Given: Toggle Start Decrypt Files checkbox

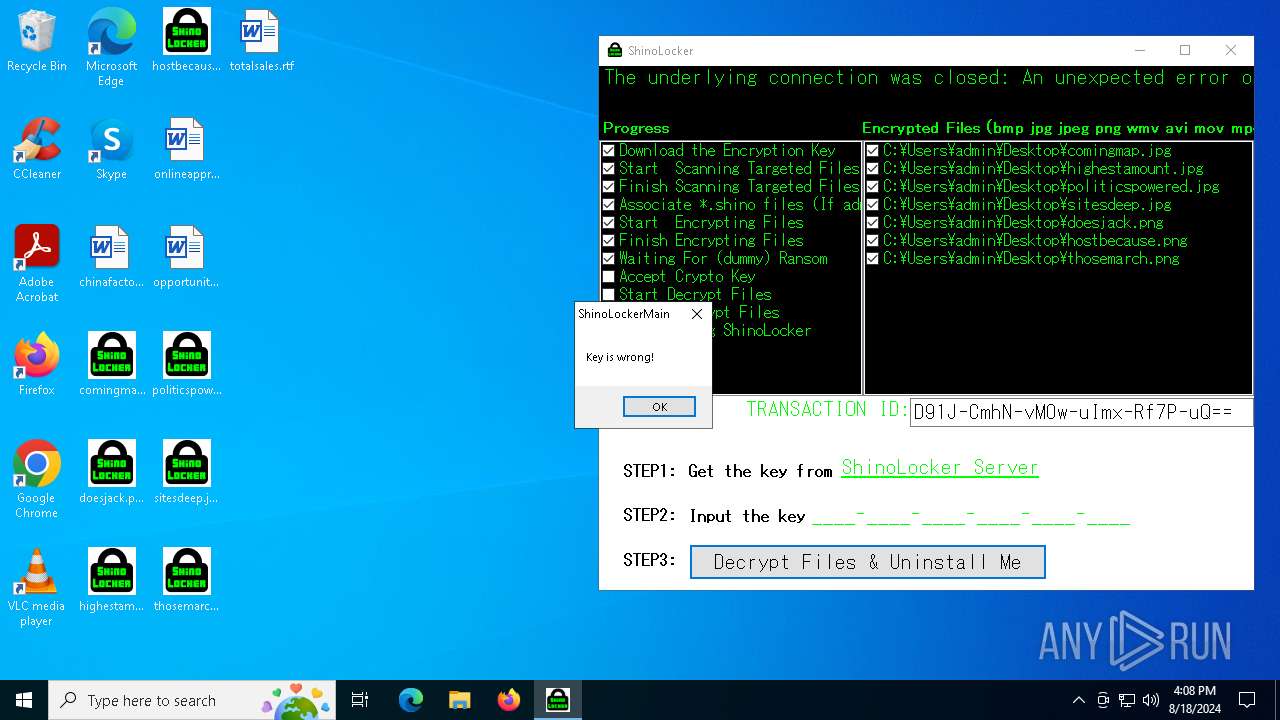Looking at the screenshot, I should click(x=609, y=295).
